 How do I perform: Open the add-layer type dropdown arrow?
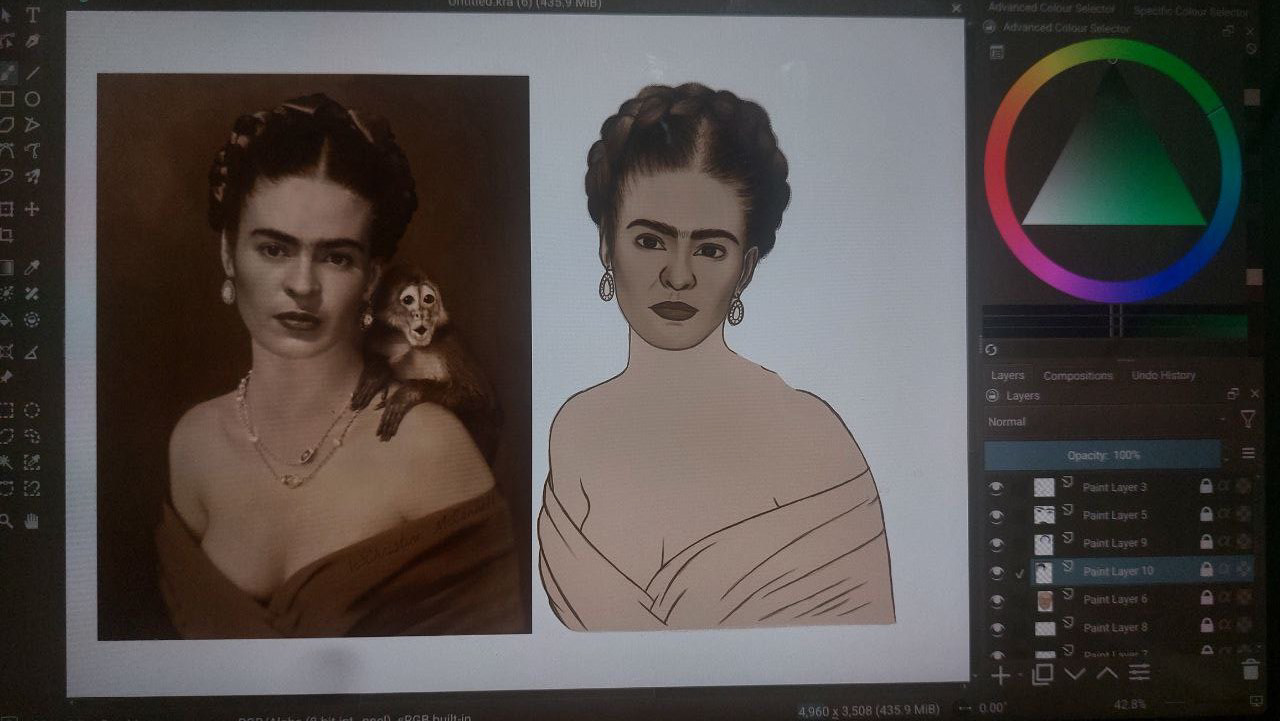point(1019,674)
